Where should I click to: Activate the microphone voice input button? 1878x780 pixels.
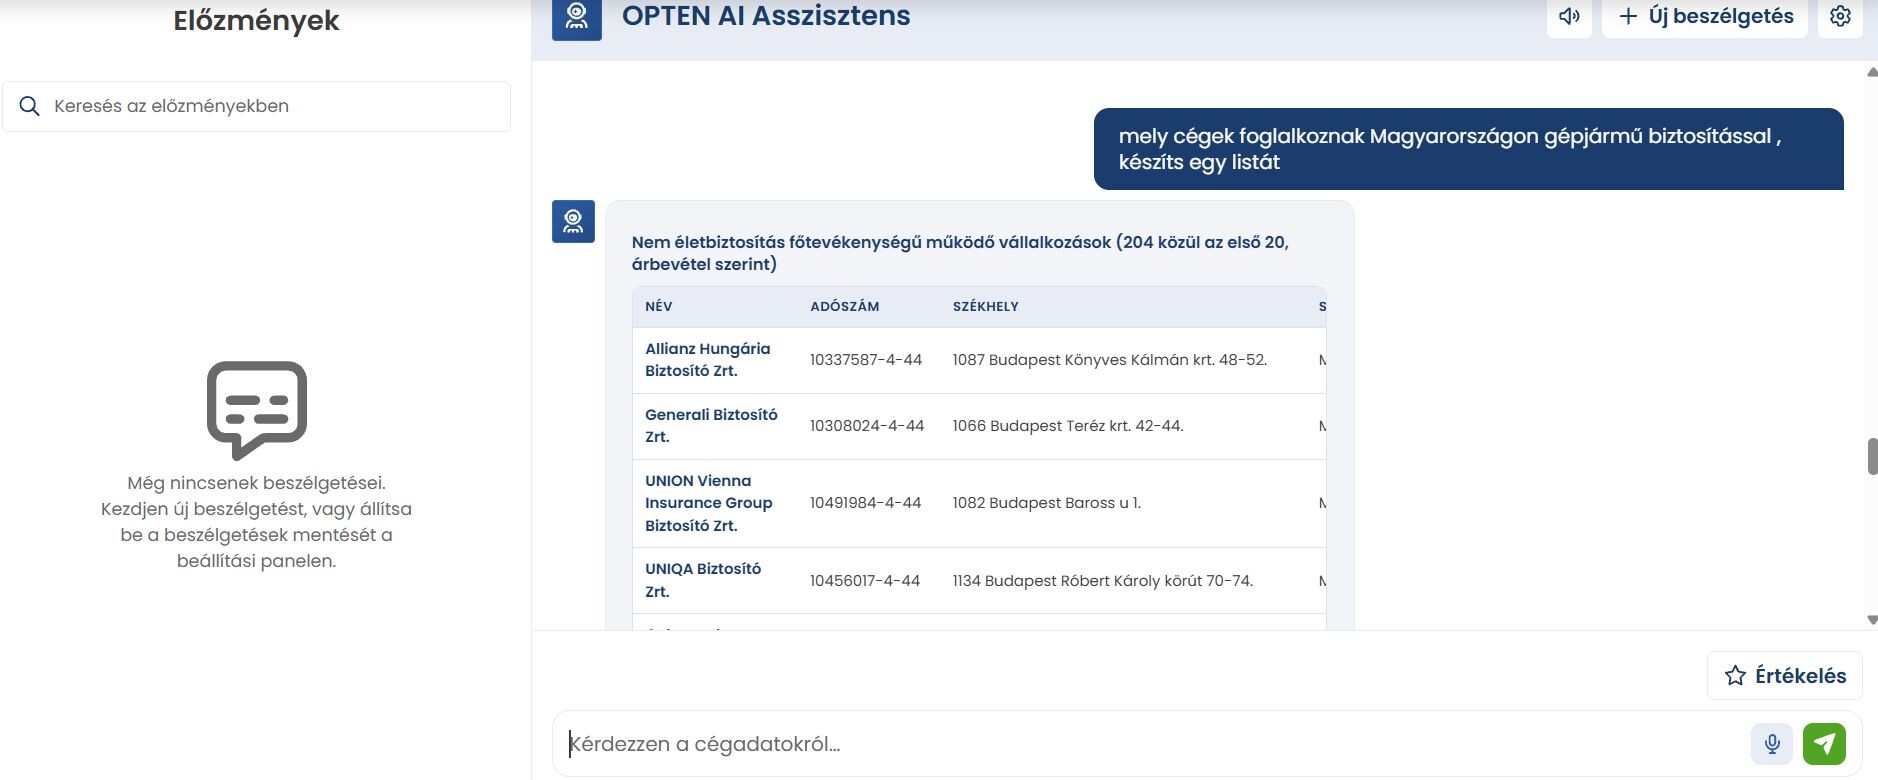pos(1772,744)
